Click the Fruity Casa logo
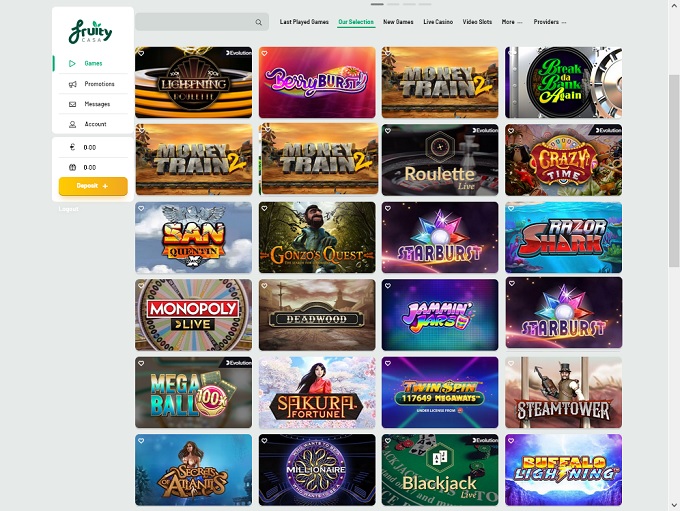 pos(90,31)
